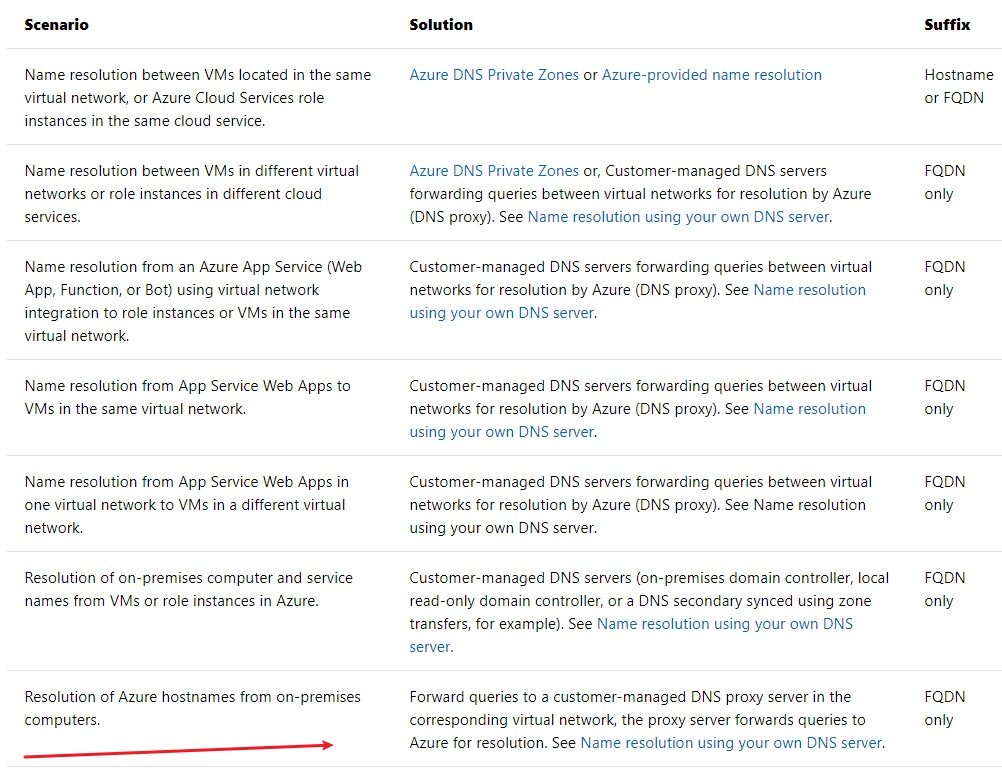Open Azure DNS Private Zones link for same-network VMs
This screenshot has width=1002, height=768.
494,75
